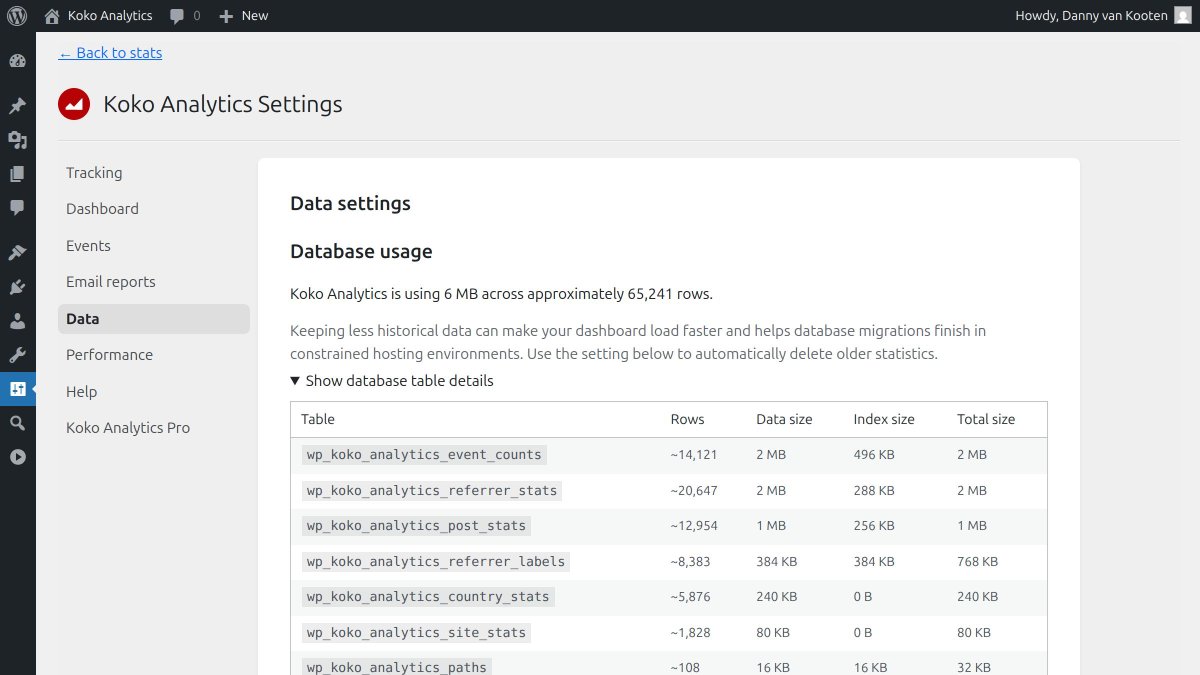Select wp_koko_analytics_country_stats table name
This screenshot has height=675, width=1200.
tap(428, 597)
